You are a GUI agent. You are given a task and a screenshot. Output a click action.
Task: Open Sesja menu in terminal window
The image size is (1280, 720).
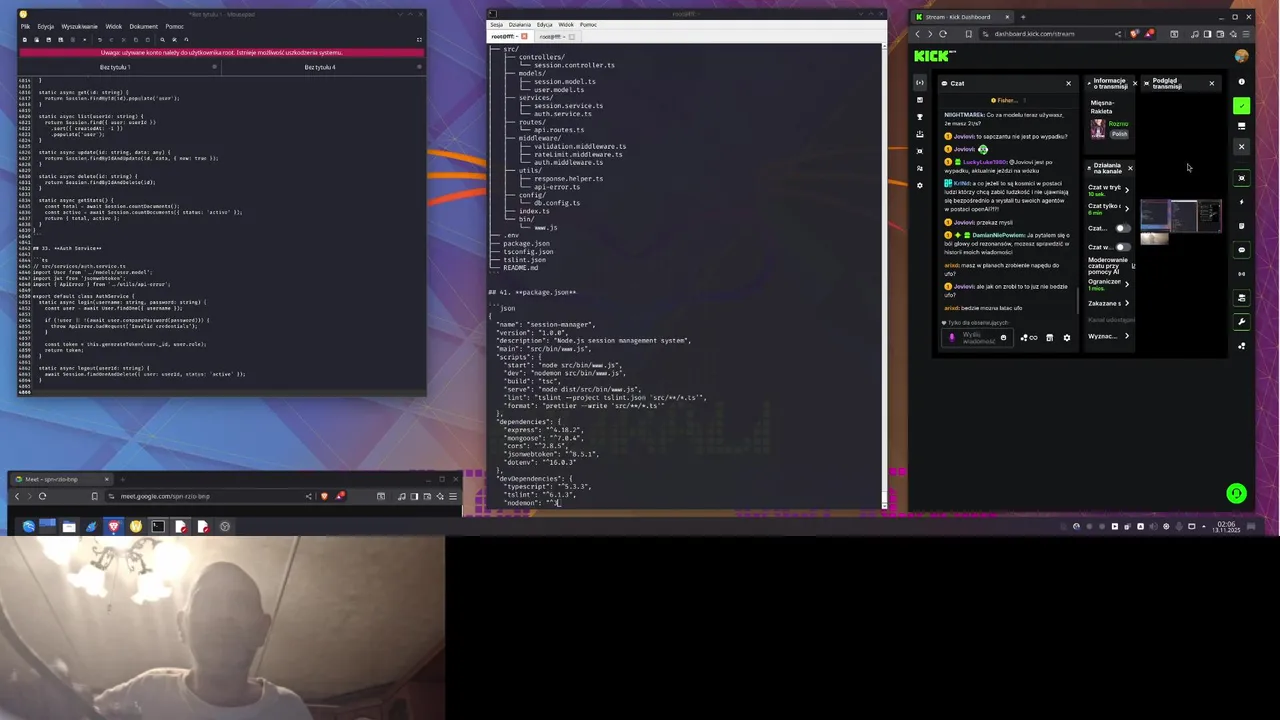point(495,24)
